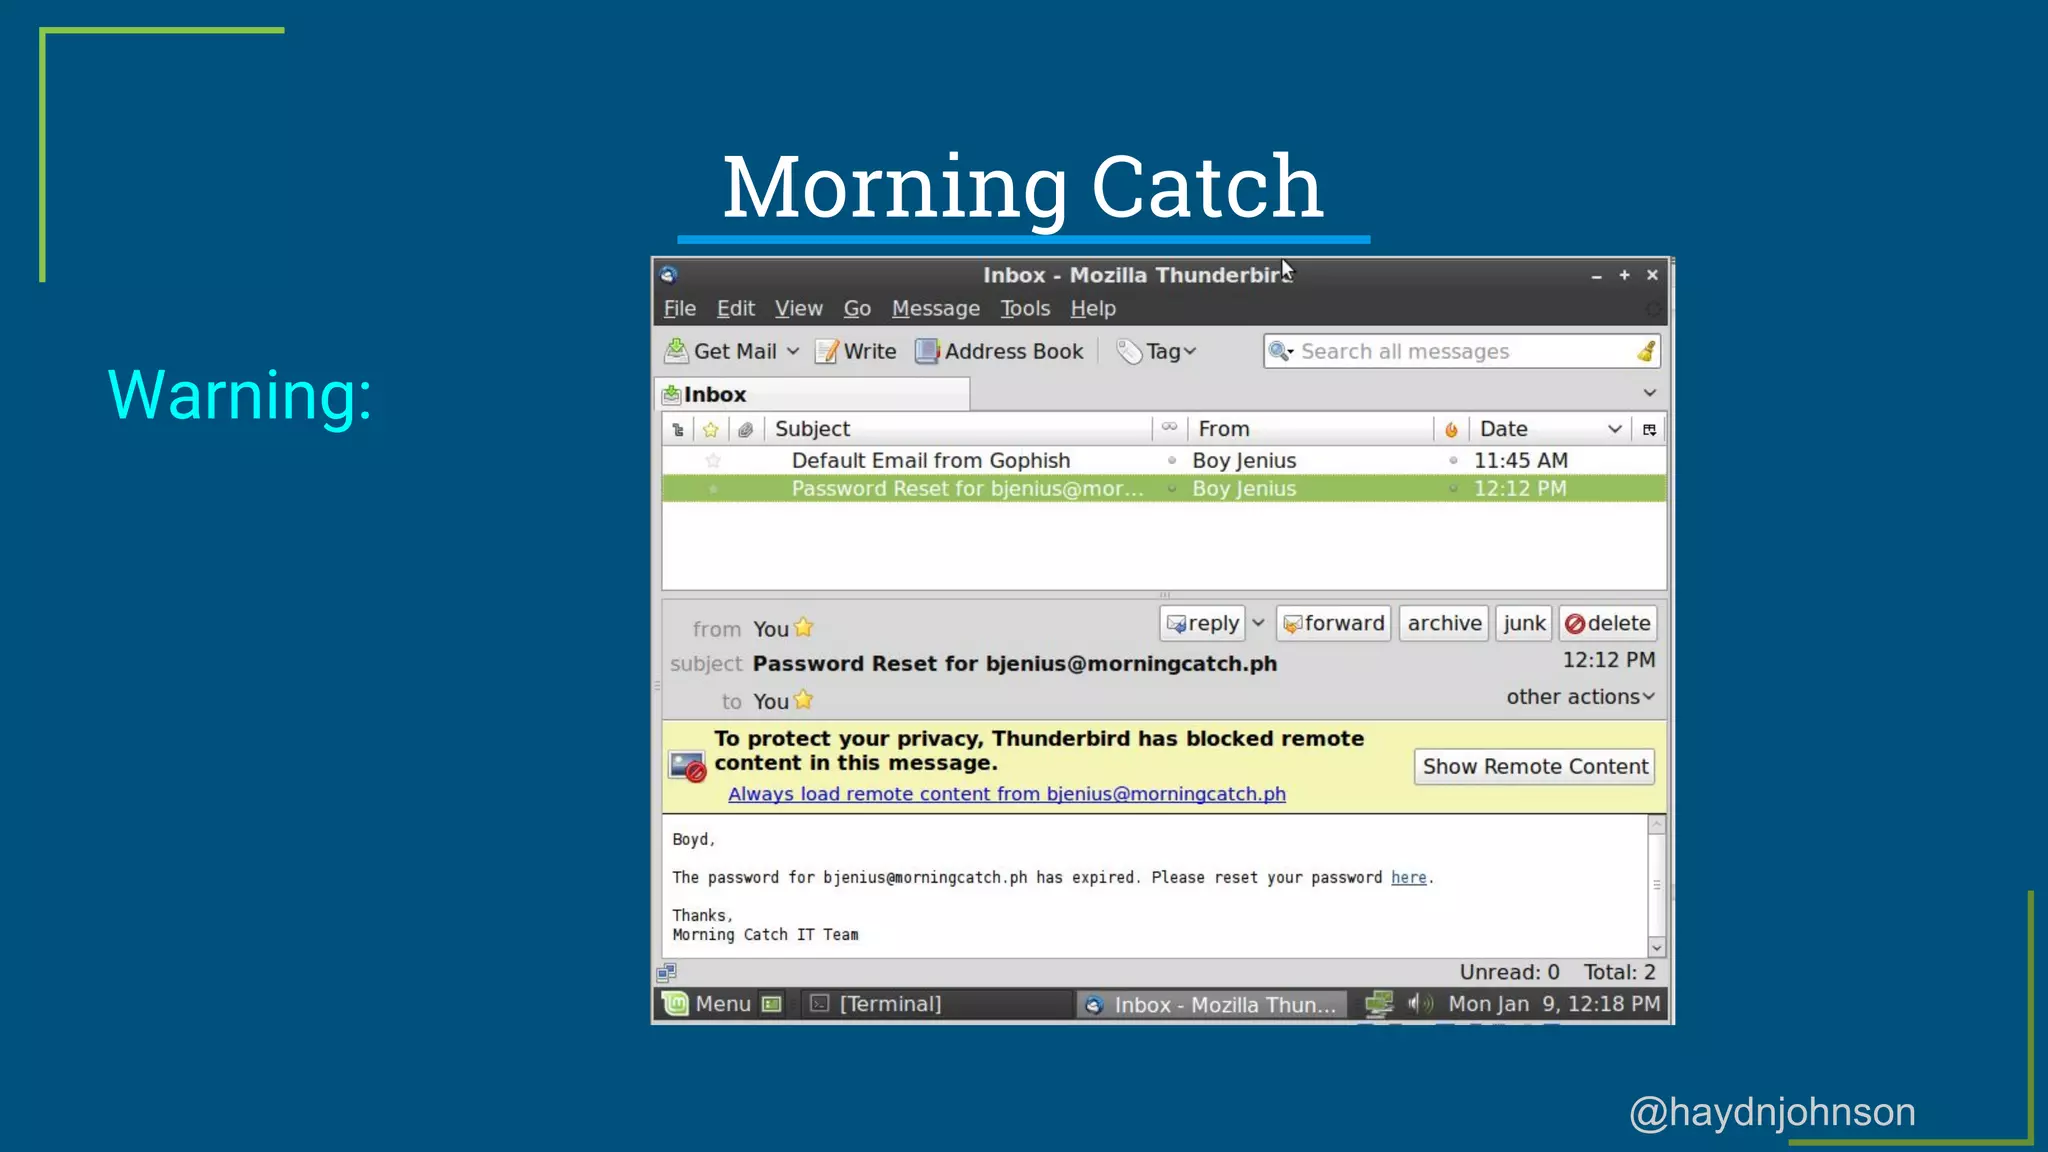
Task: Sort by attachment column header
Action: pos(745,429)
